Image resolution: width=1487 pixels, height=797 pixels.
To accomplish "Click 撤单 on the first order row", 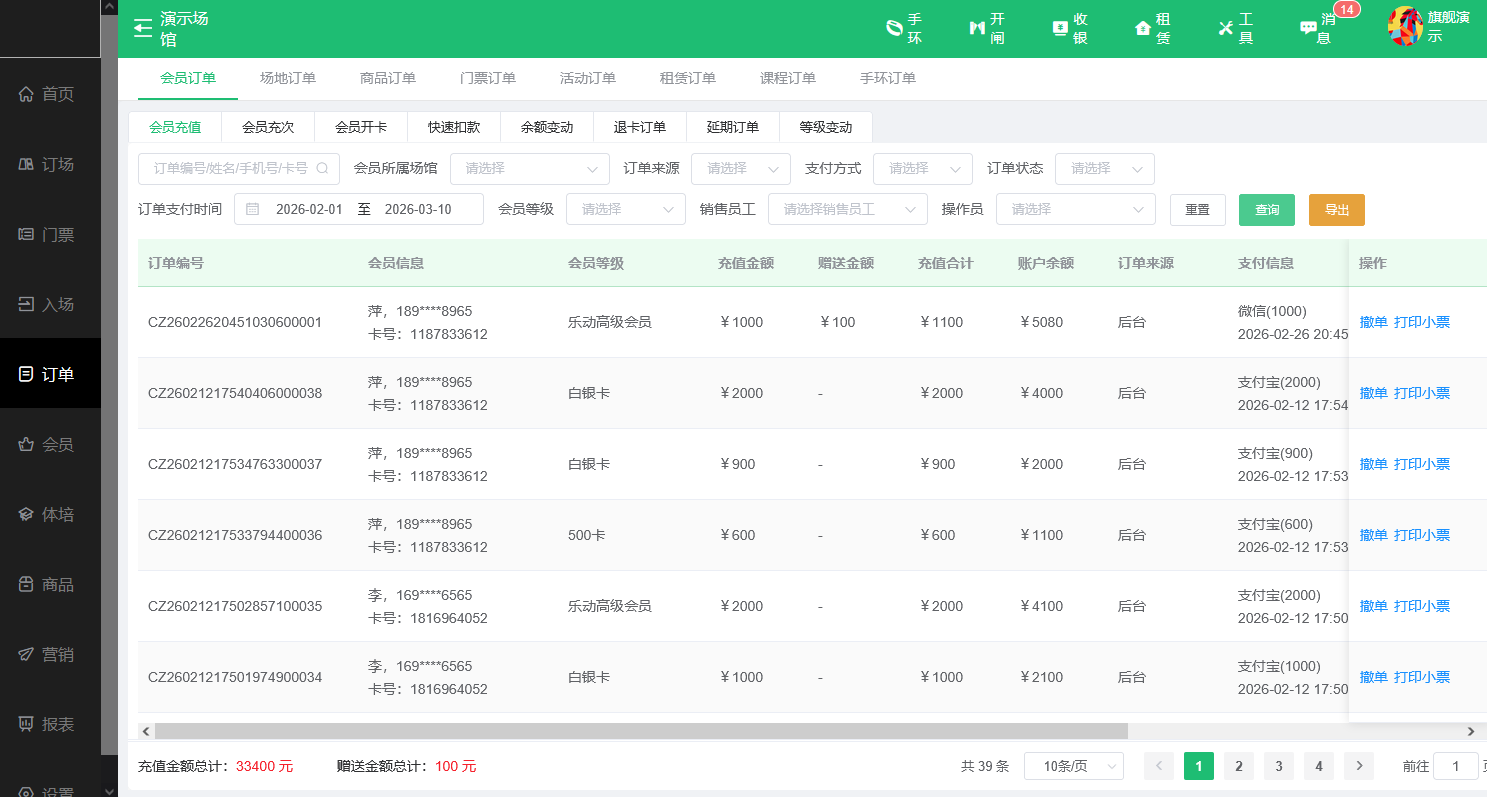I will [x=1373, y=321].
